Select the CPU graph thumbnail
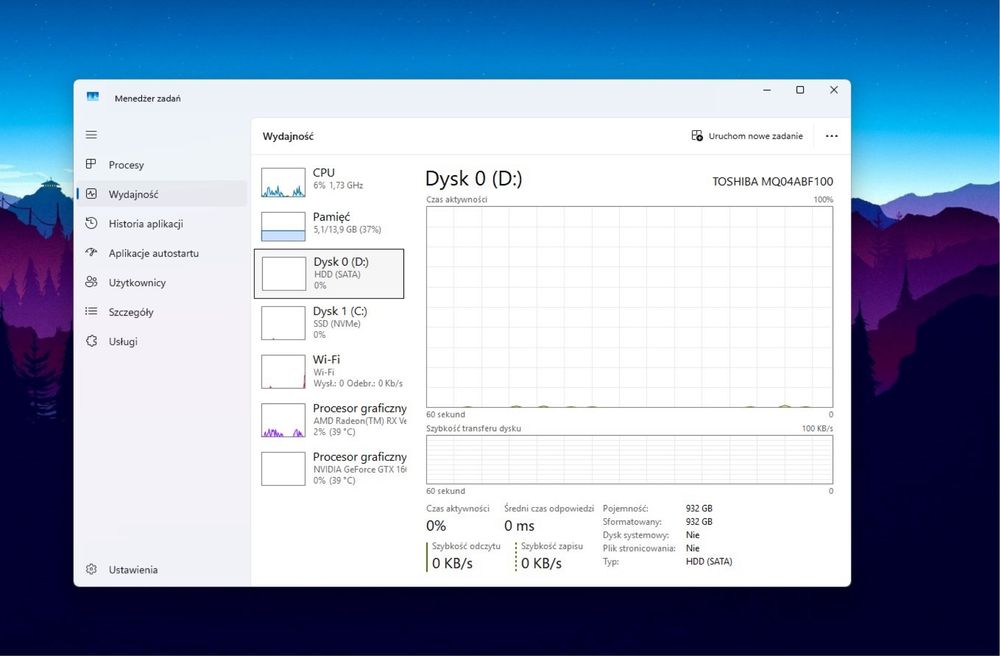Image resolution: width=1000 pixels, height=656 pixels. [x=283, y=182]
